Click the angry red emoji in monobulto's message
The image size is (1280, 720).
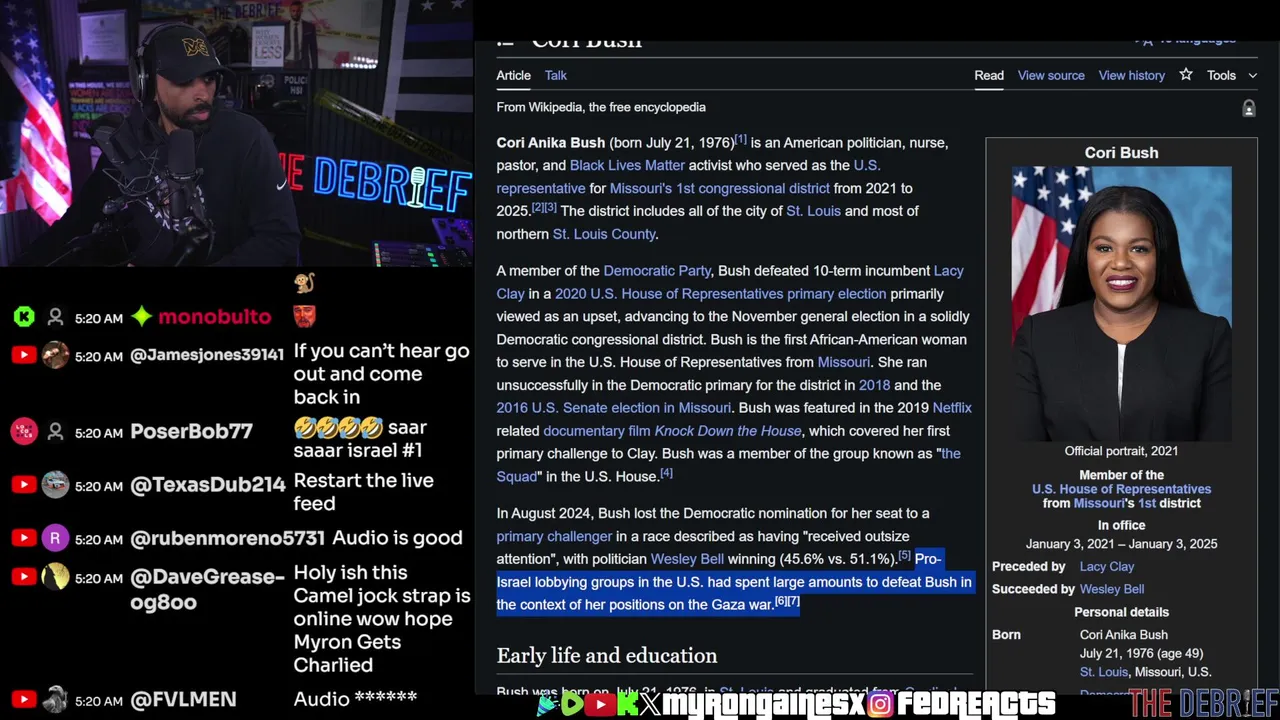coord(305,317)
